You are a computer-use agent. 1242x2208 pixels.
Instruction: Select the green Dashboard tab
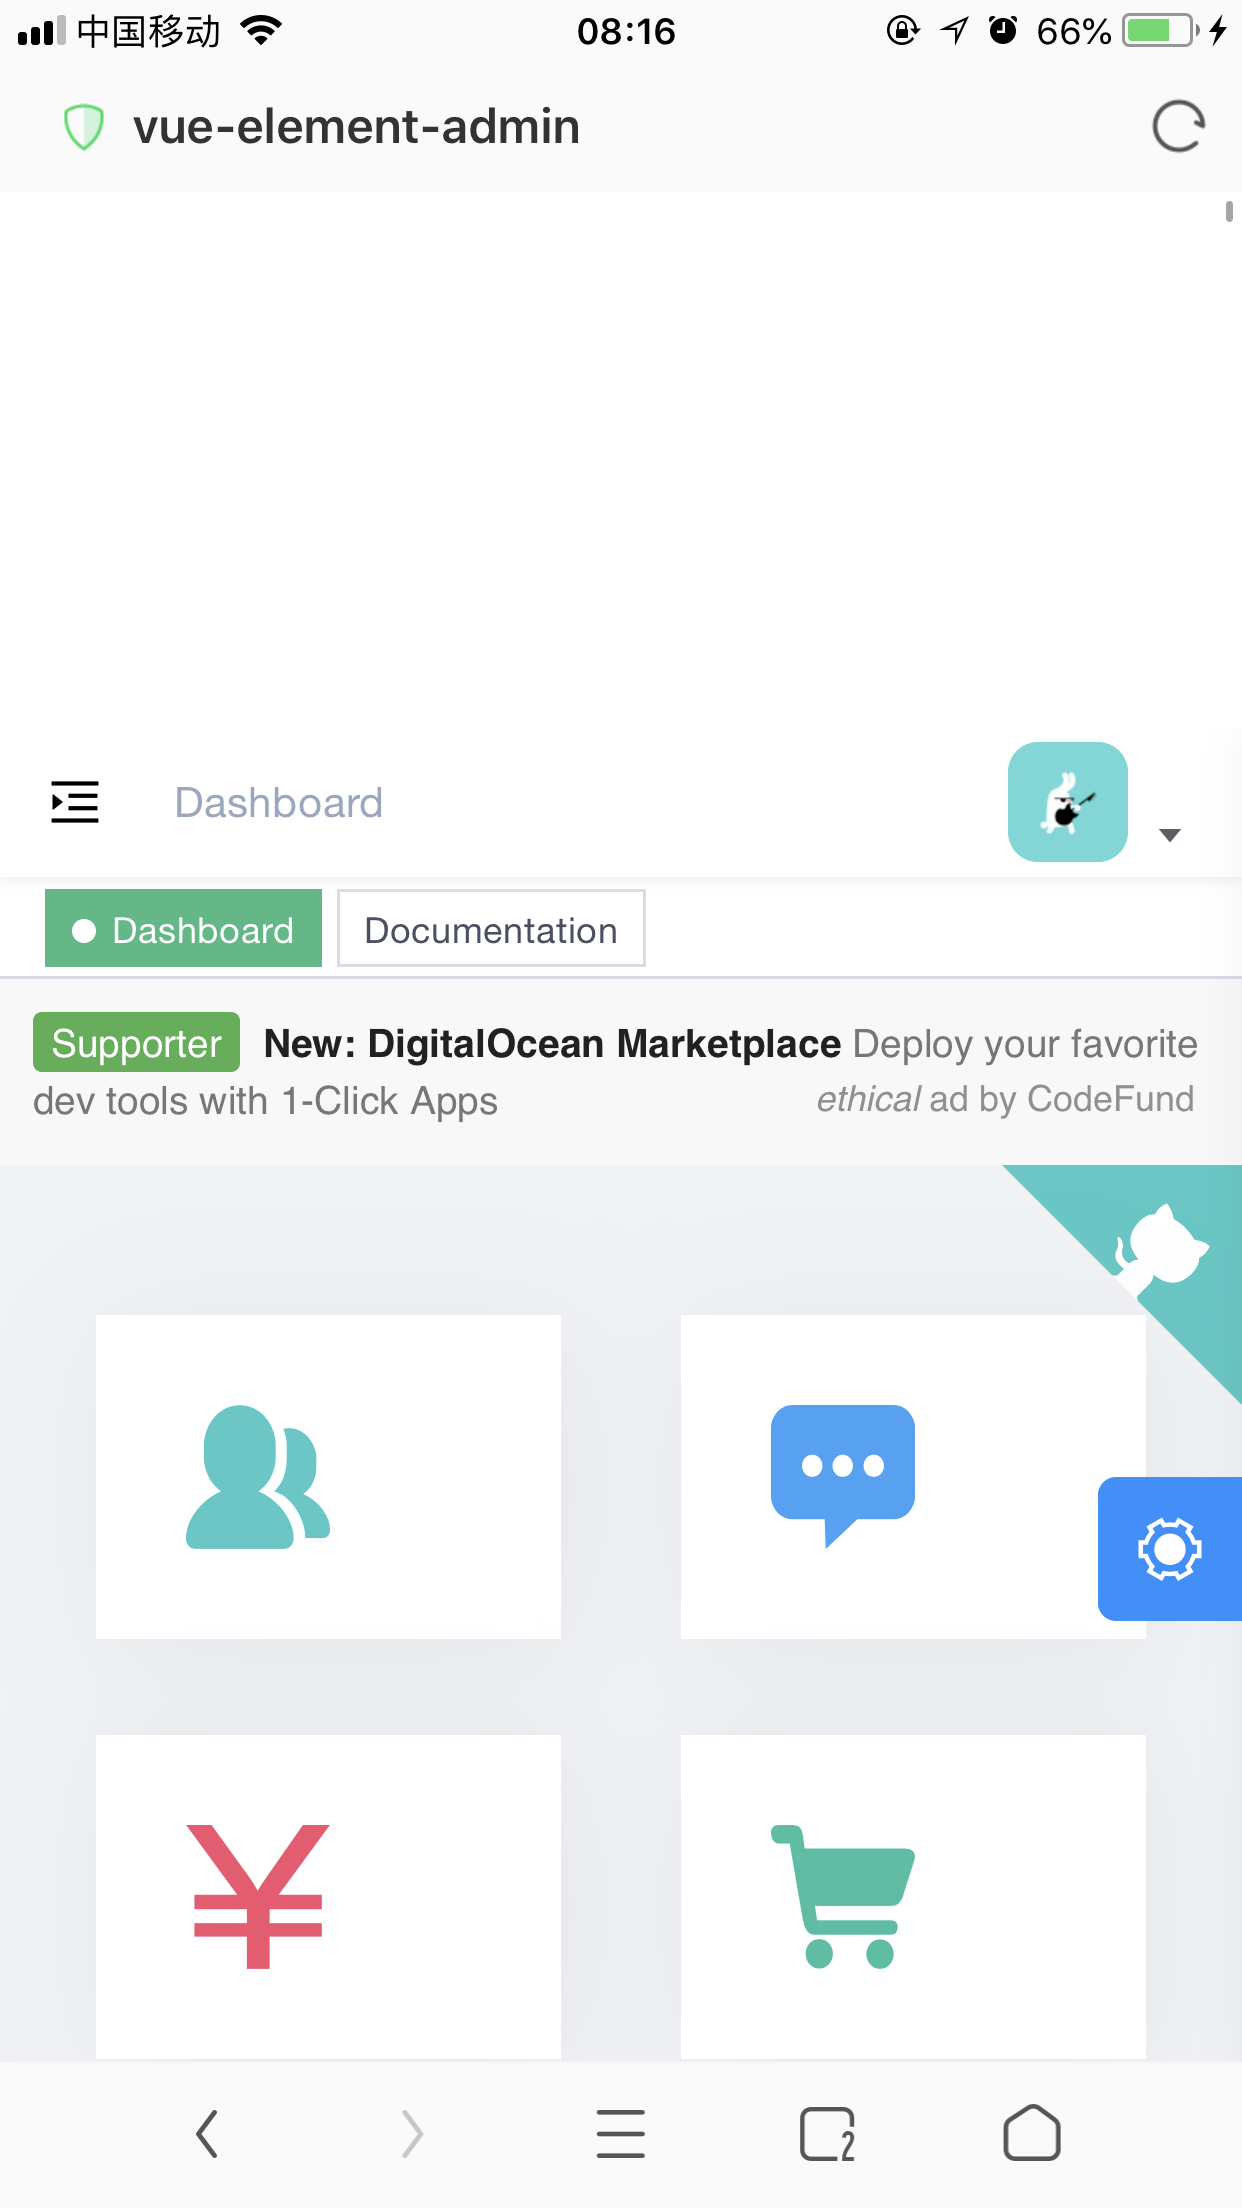click(x=183, y=929)
